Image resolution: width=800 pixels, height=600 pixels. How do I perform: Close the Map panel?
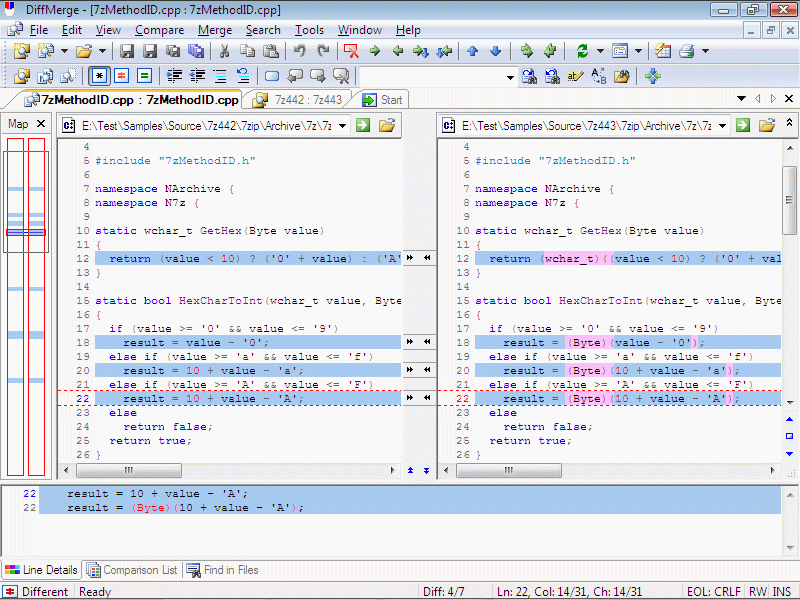(41, 124)
